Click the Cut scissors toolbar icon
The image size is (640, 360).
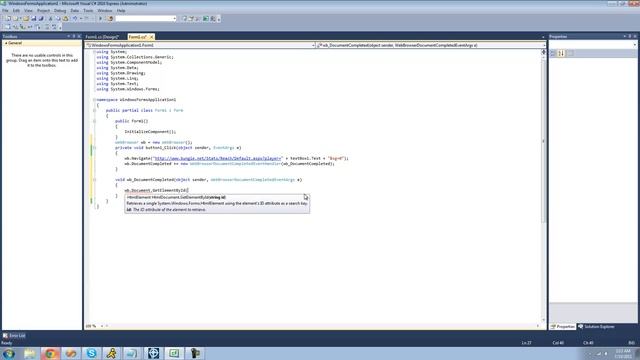coord(51,19)
